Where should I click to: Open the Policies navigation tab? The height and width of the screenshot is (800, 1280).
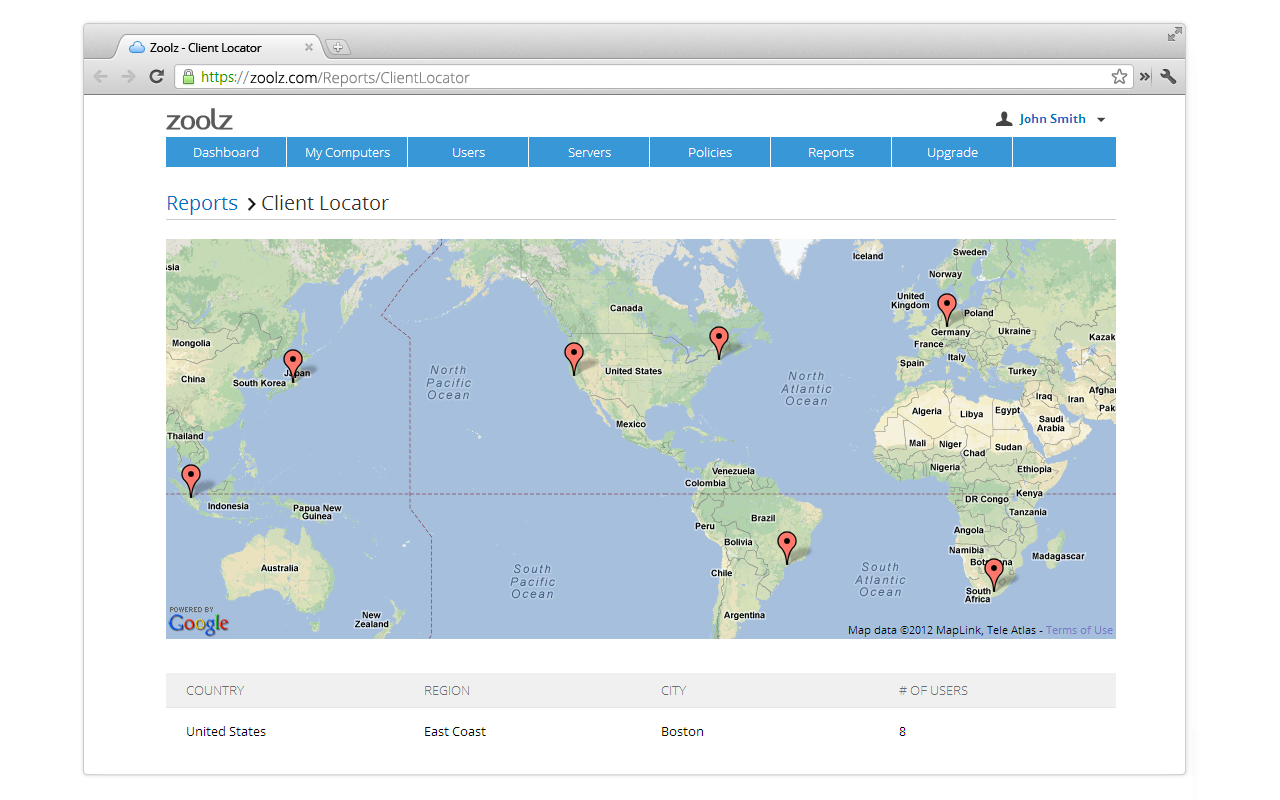[710, 153]
